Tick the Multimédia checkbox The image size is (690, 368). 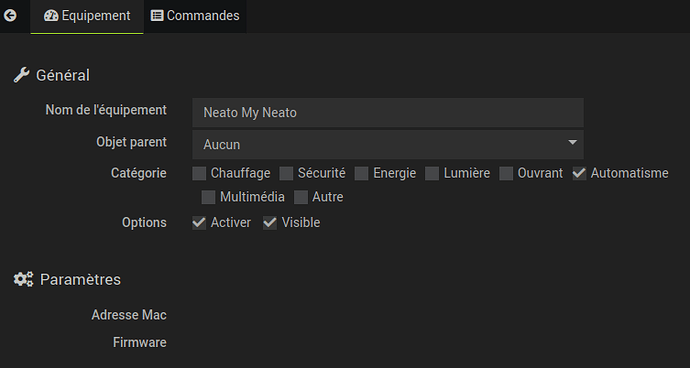coord(208,197)
